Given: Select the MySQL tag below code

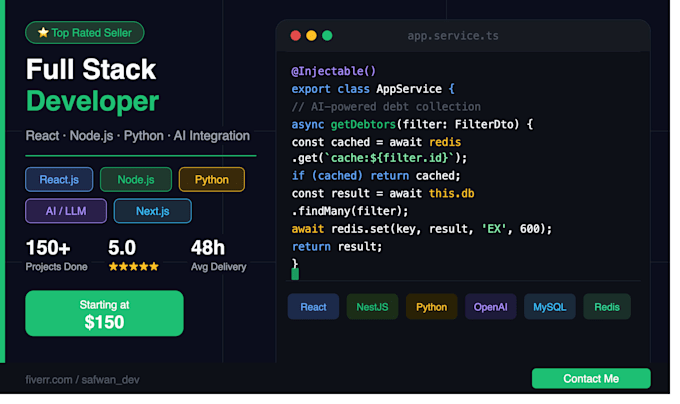Looking at the screenshot, I should tap(549, 307).
